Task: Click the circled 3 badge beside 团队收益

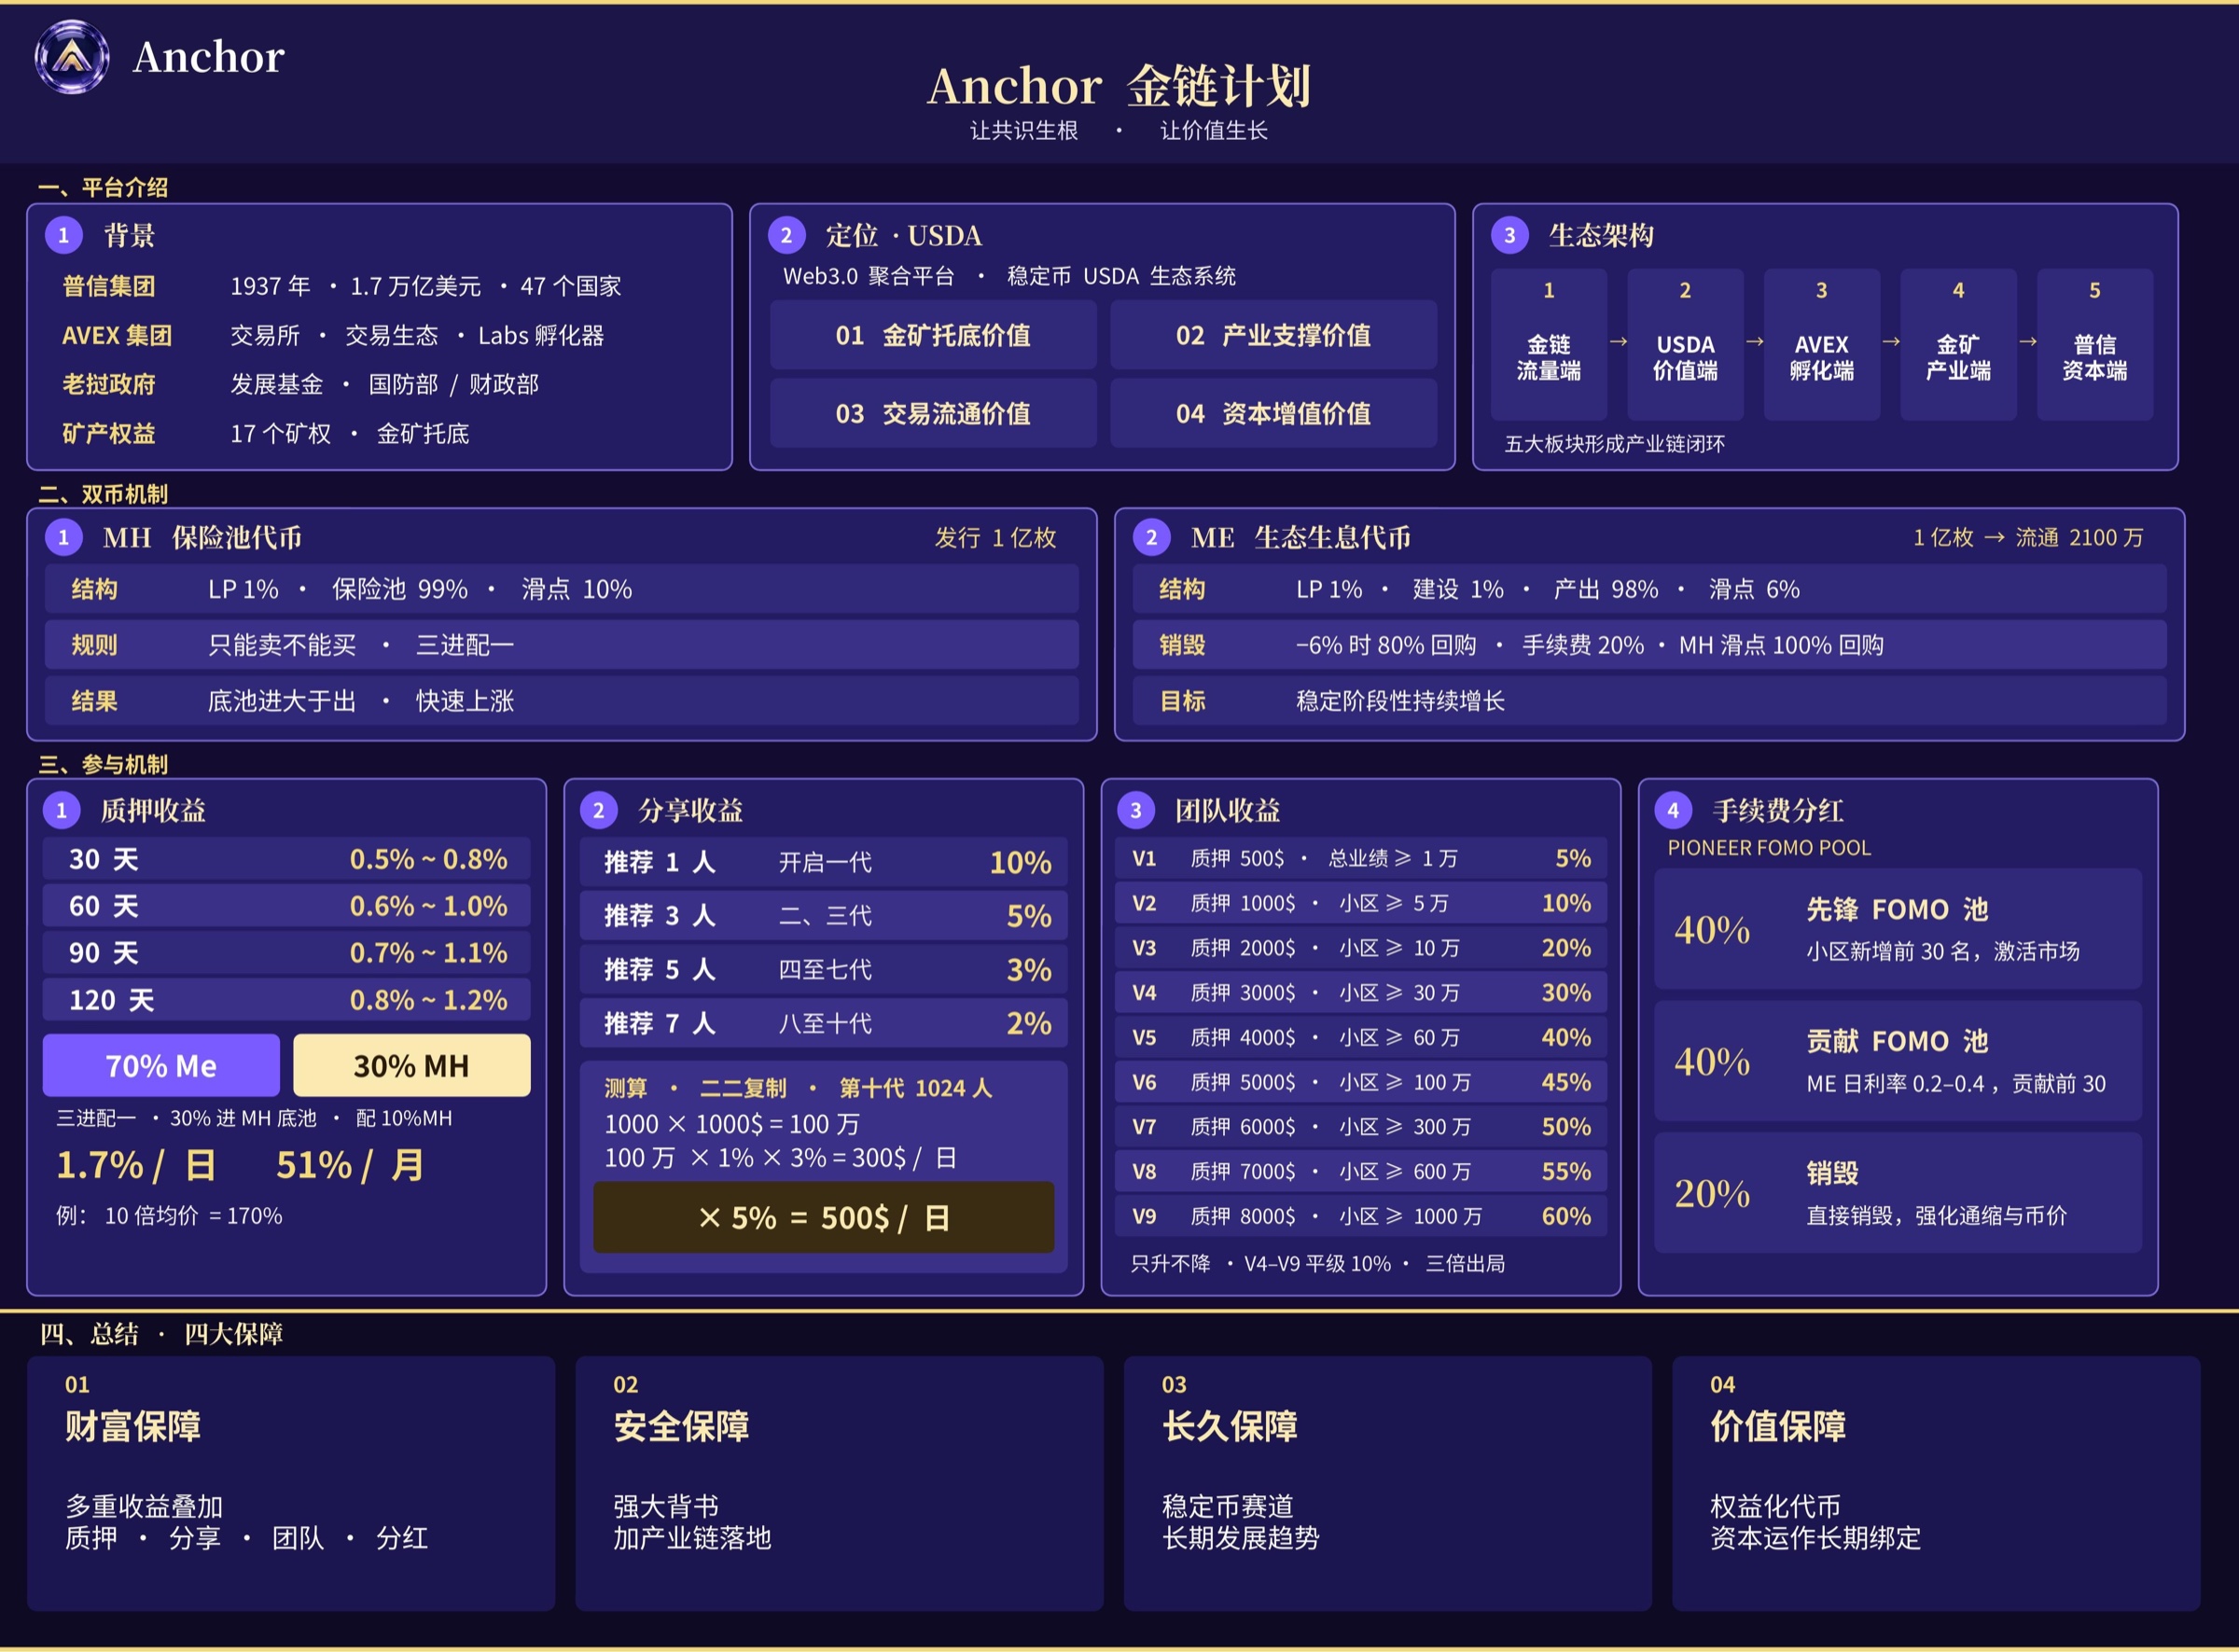Action: click(x=1136, y=810)
